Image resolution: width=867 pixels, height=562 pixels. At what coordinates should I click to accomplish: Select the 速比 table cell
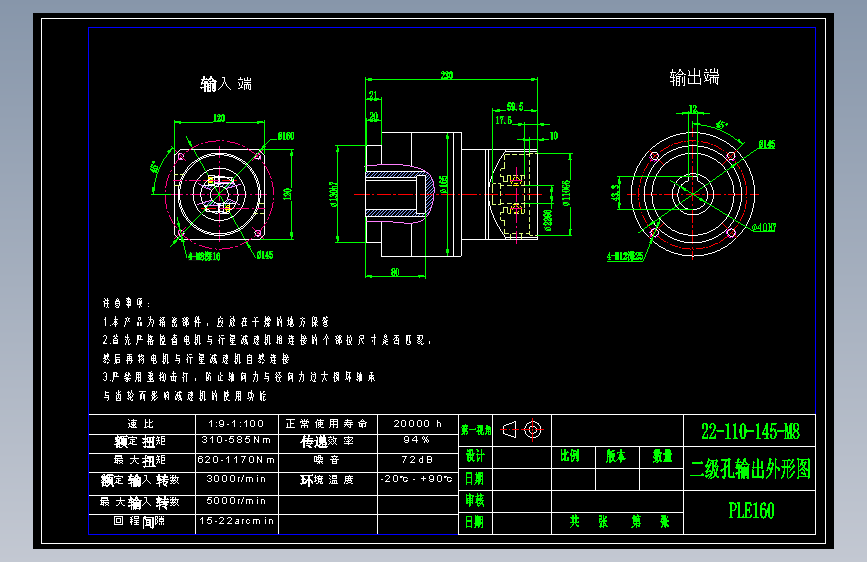tap(142, 424)
